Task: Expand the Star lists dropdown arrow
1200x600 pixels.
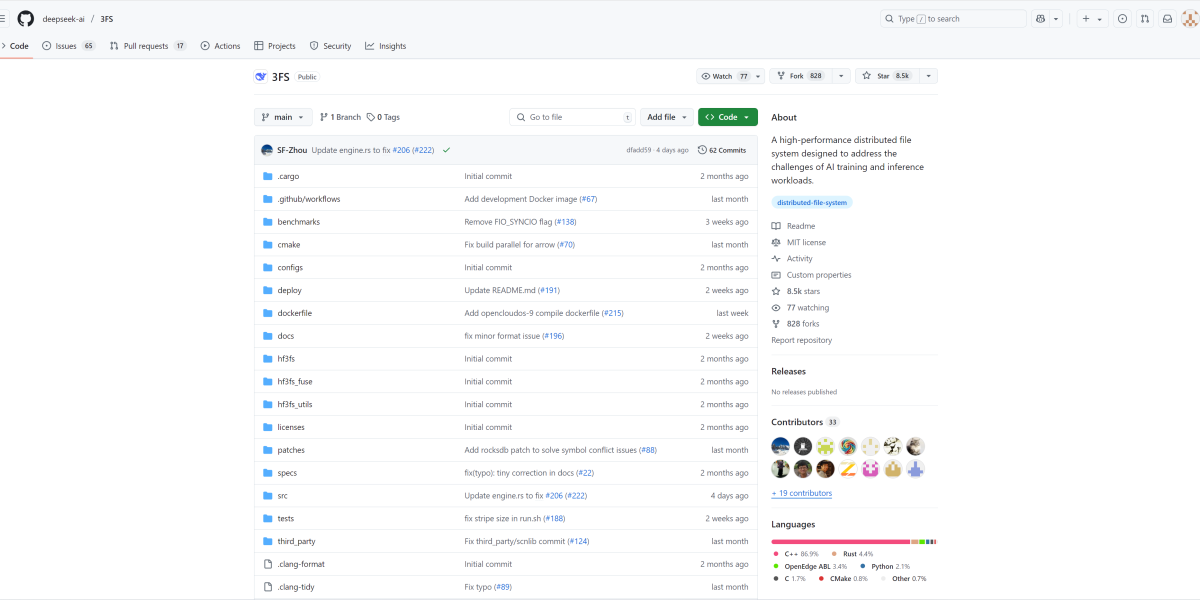Action: coord(929,76)
